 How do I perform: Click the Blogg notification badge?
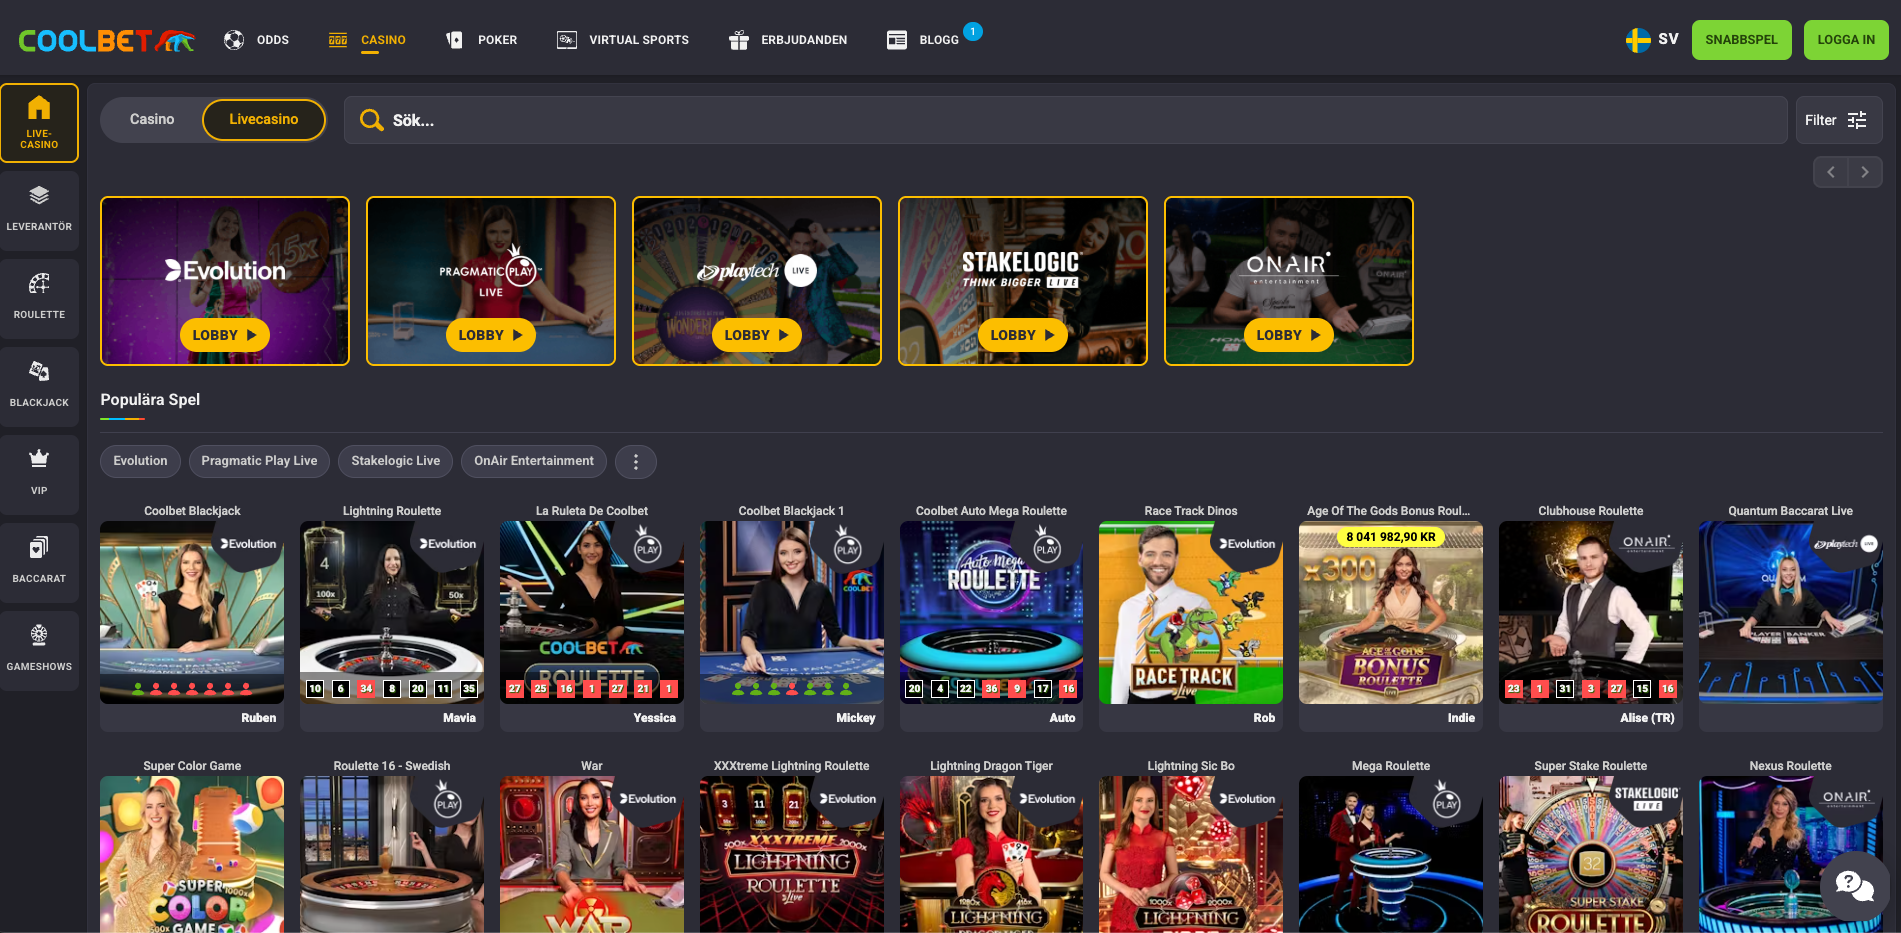click(973, 31)
